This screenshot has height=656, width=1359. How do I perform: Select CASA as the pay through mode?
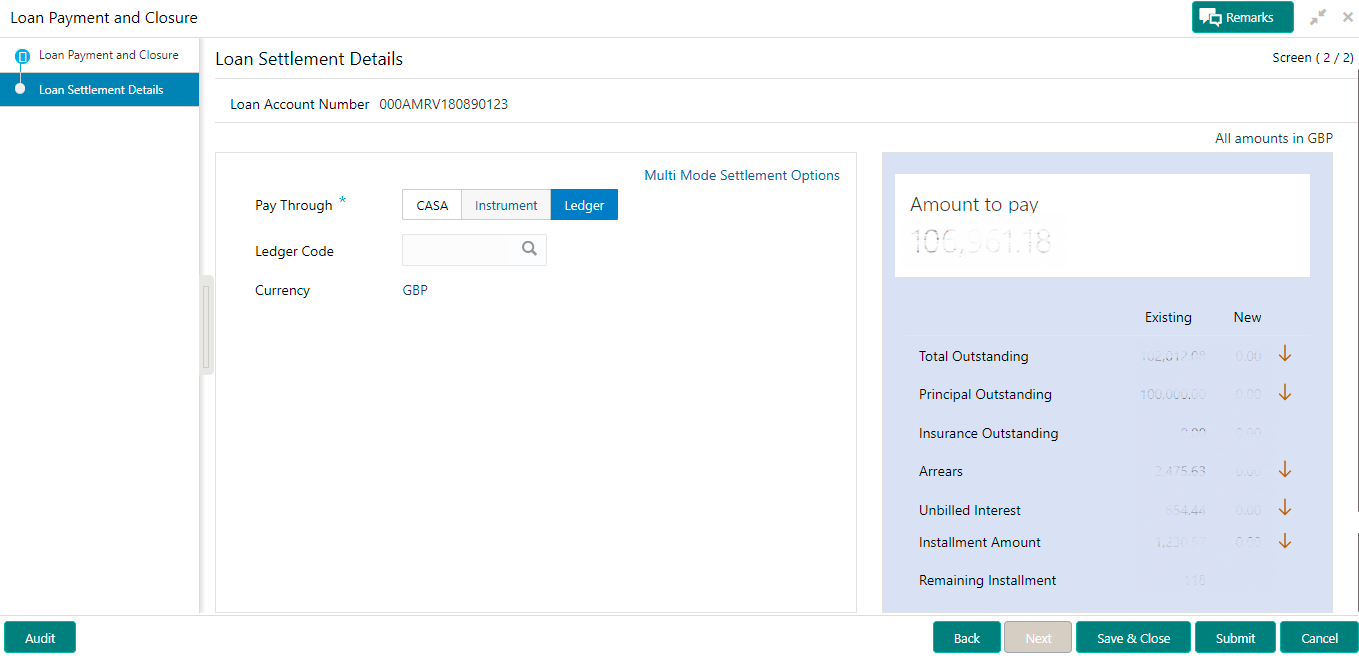click(x=432, y=205)
